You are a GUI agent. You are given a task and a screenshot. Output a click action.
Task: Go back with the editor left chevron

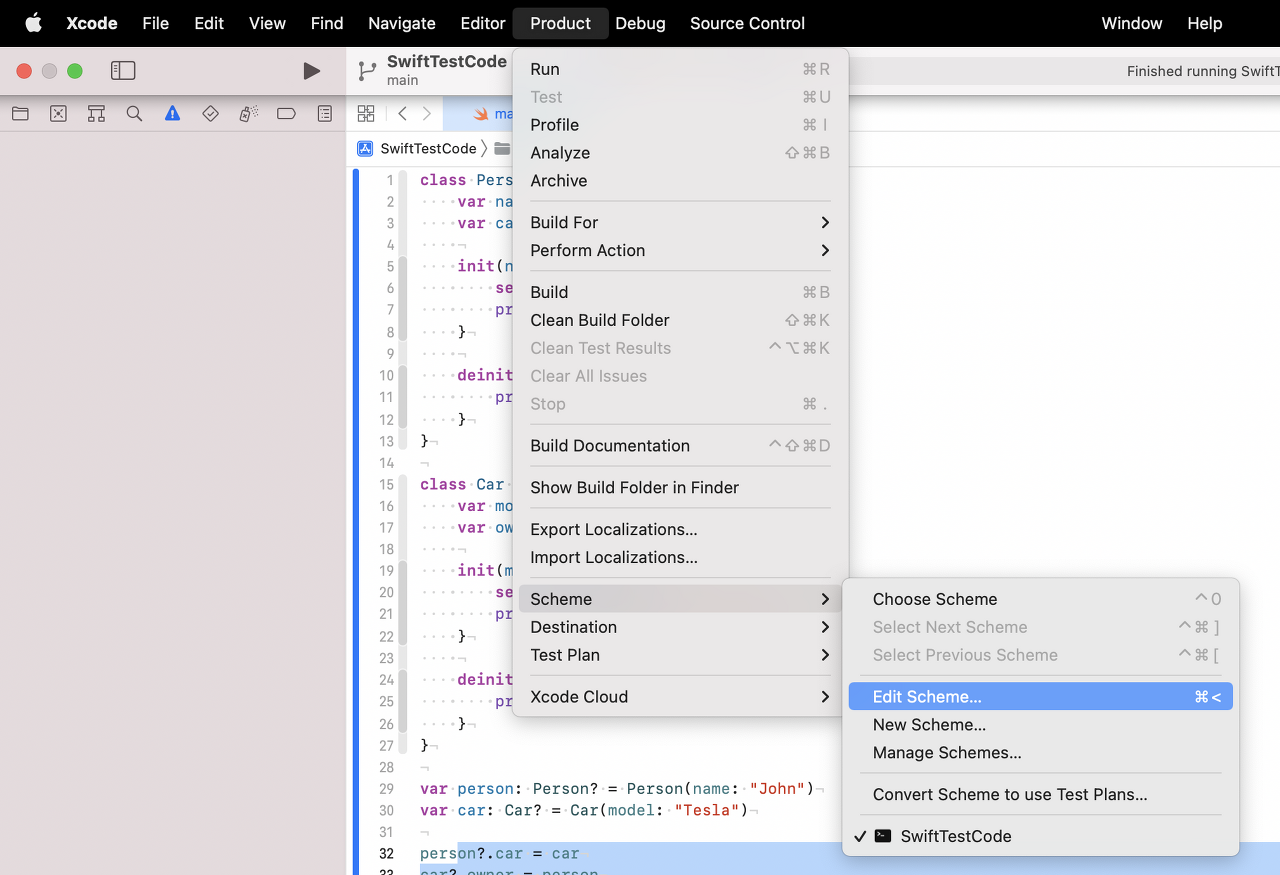pyautogui.click(x=402, y=114)
